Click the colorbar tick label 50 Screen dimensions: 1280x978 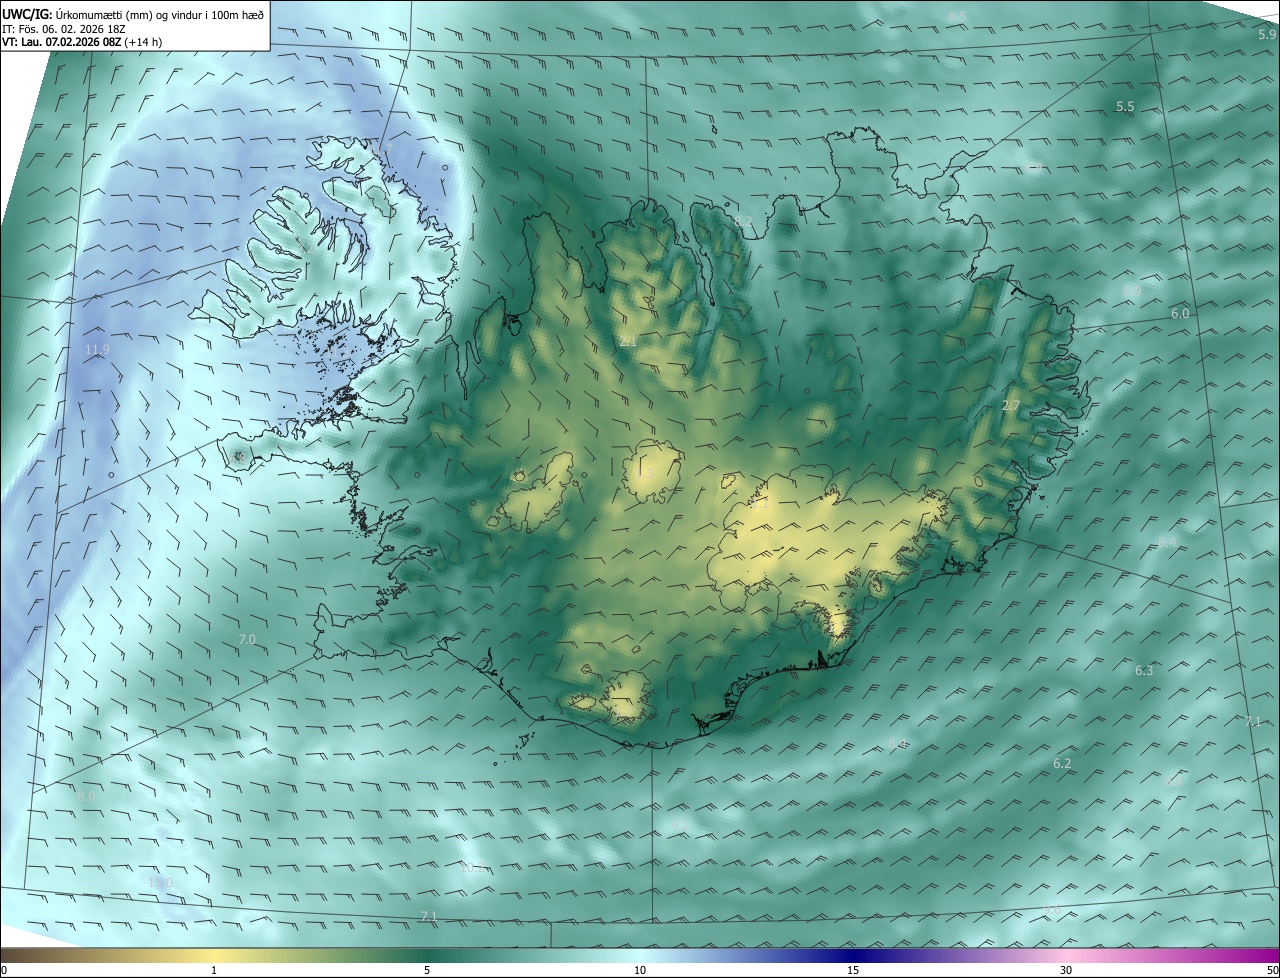tap(1272, 971)
